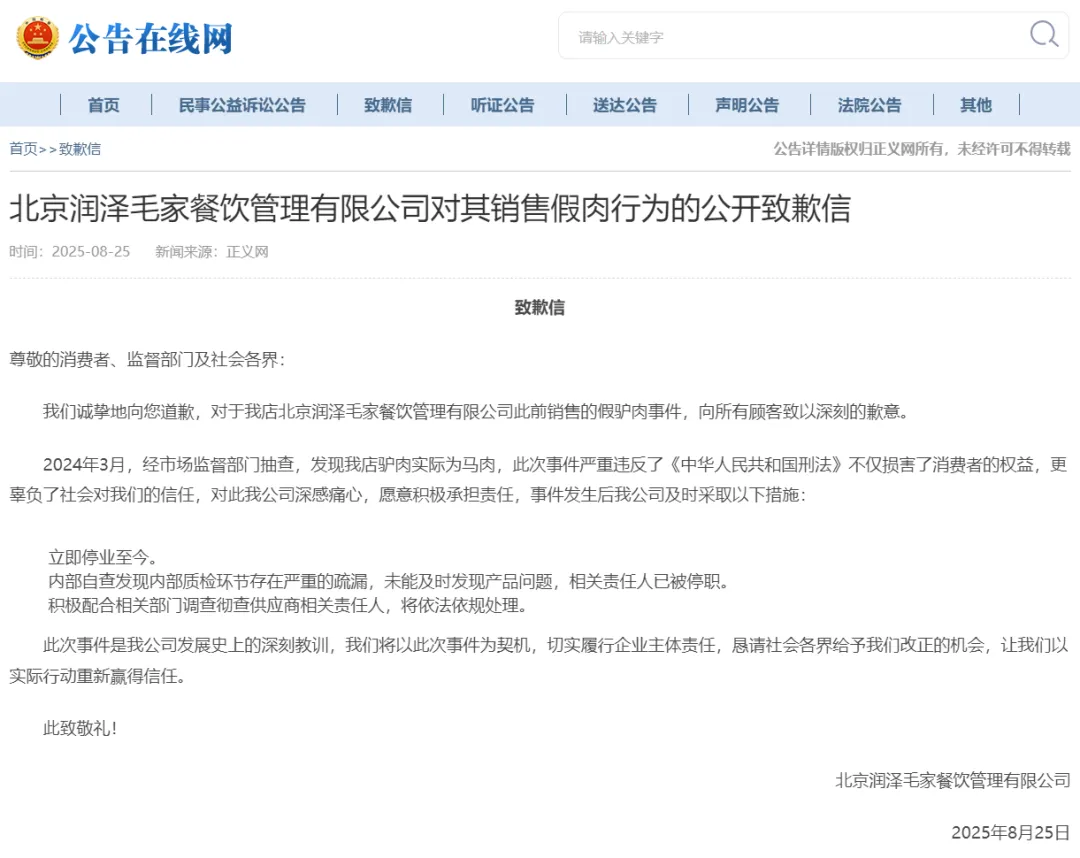Click the 公告在线网 site title
Image resolution: width=1080 pixels, height=858 pixels.
click(x=150, y=39)
